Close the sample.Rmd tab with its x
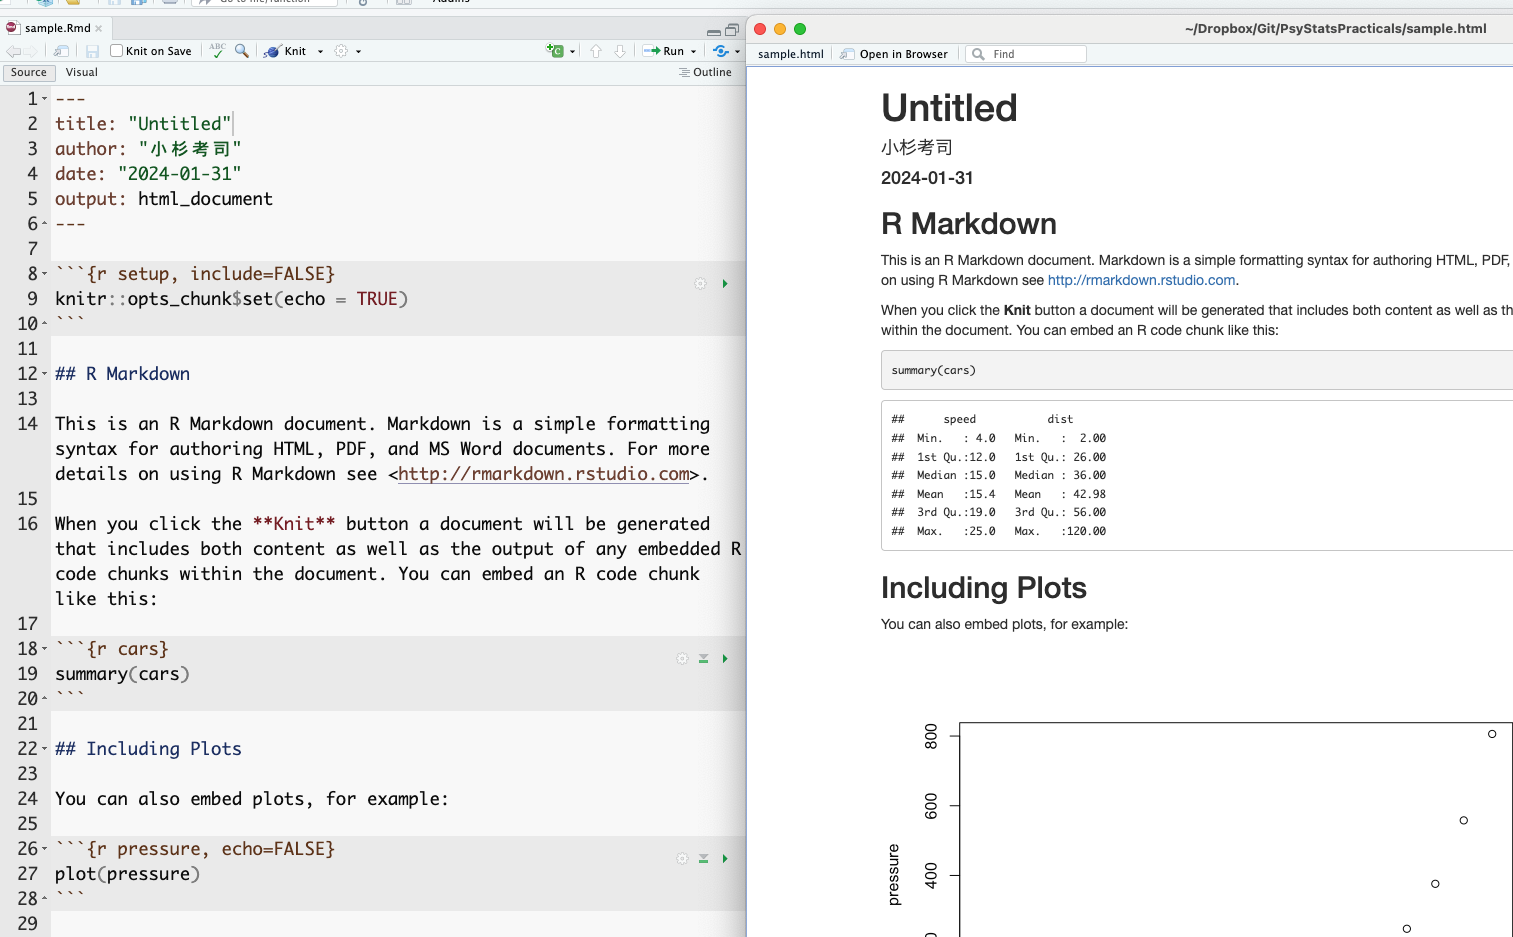 [99, 29]
